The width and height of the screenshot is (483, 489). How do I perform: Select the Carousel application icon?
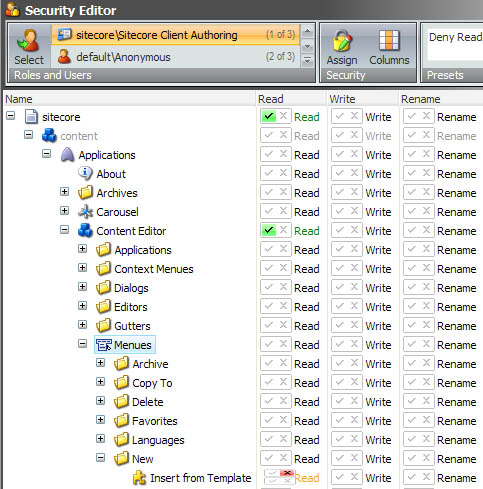pyautogui.click(x=85, y=212)
